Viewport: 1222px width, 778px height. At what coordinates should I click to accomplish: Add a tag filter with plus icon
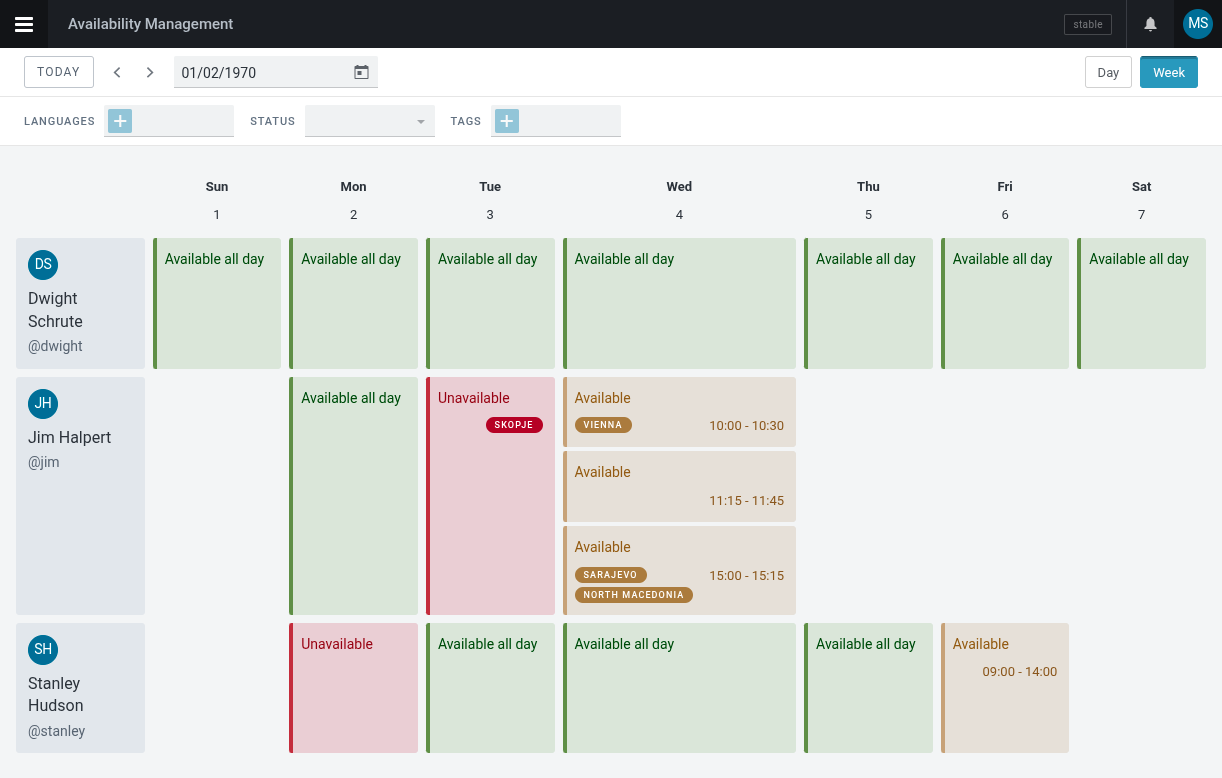click(x=507, y=121)
